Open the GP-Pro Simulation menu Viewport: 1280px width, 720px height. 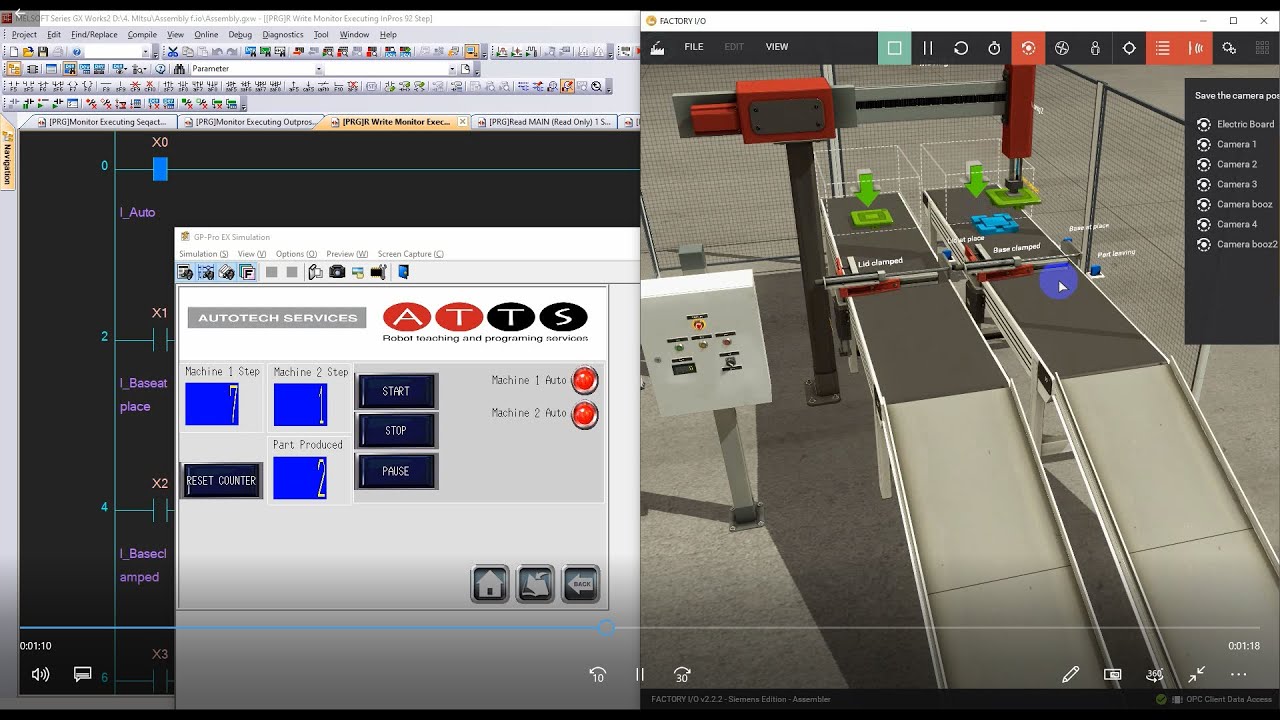point(203,254)
